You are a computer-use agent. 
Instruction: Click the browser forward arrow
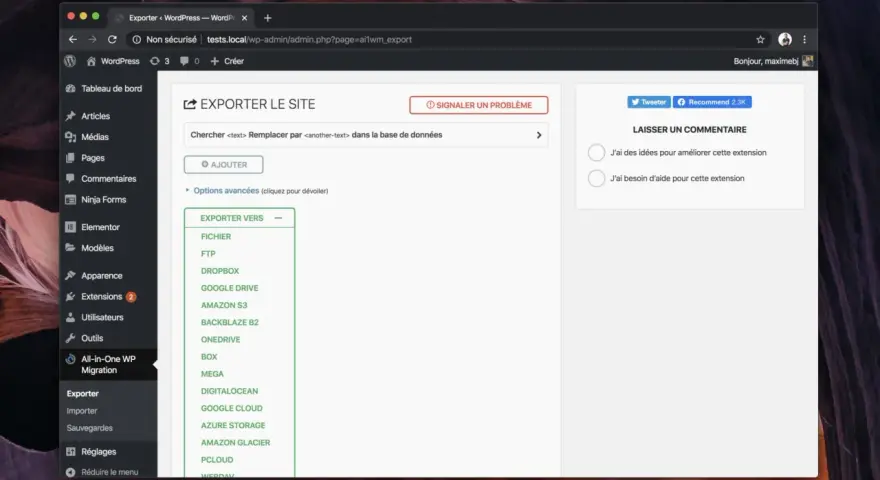point(93,39)
